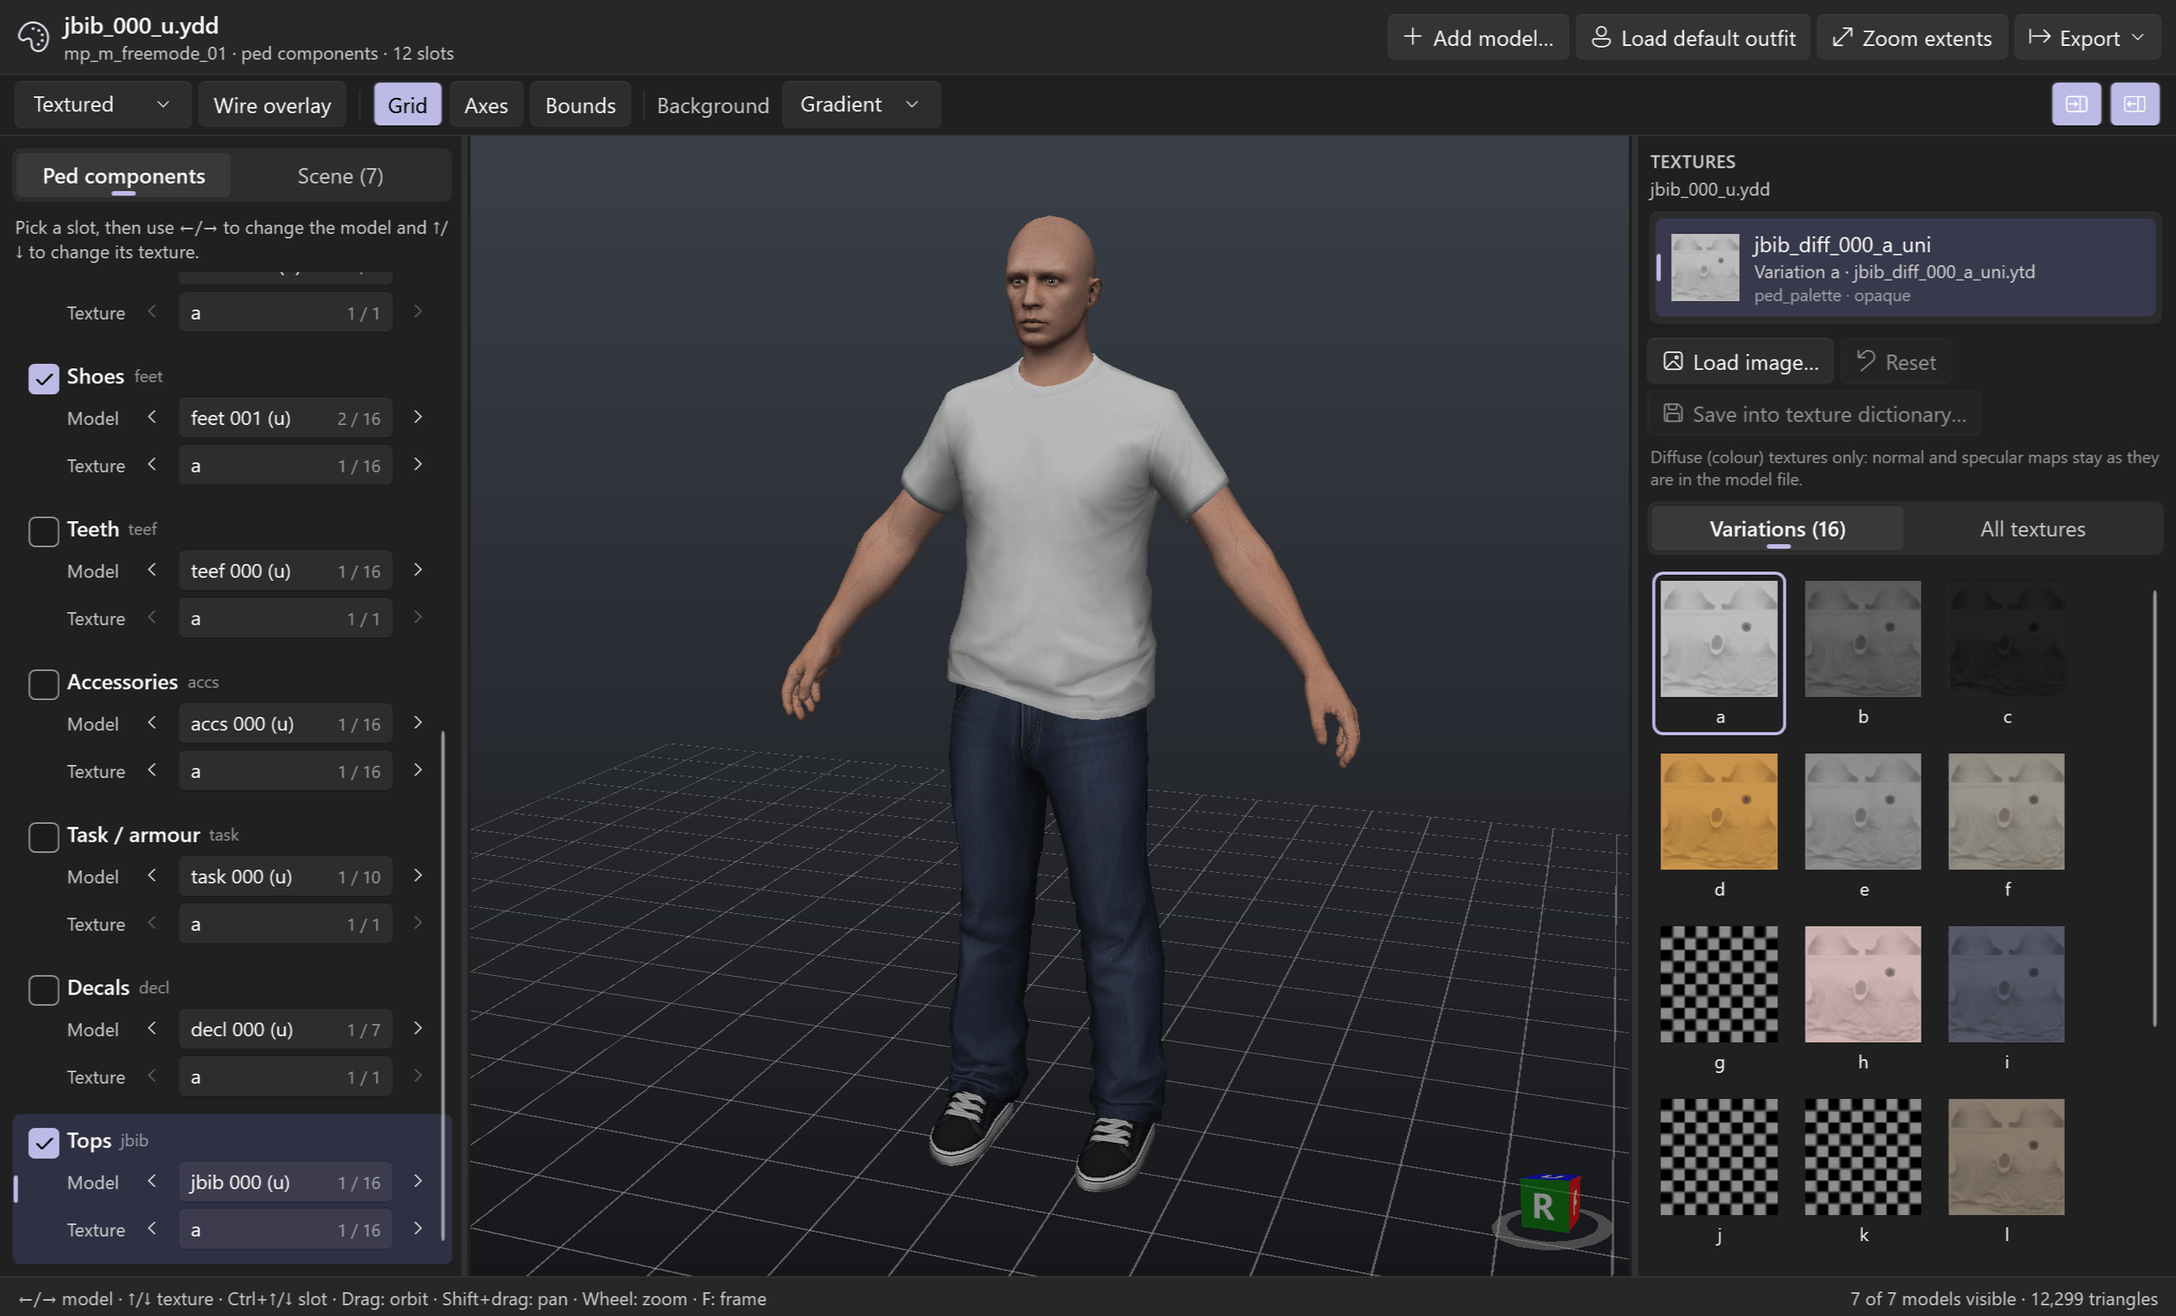Image resolution: width=2176 pixels, height=1316 pixels.
Task: Toggle the right panel layout icon
Action: (2135, 104)
